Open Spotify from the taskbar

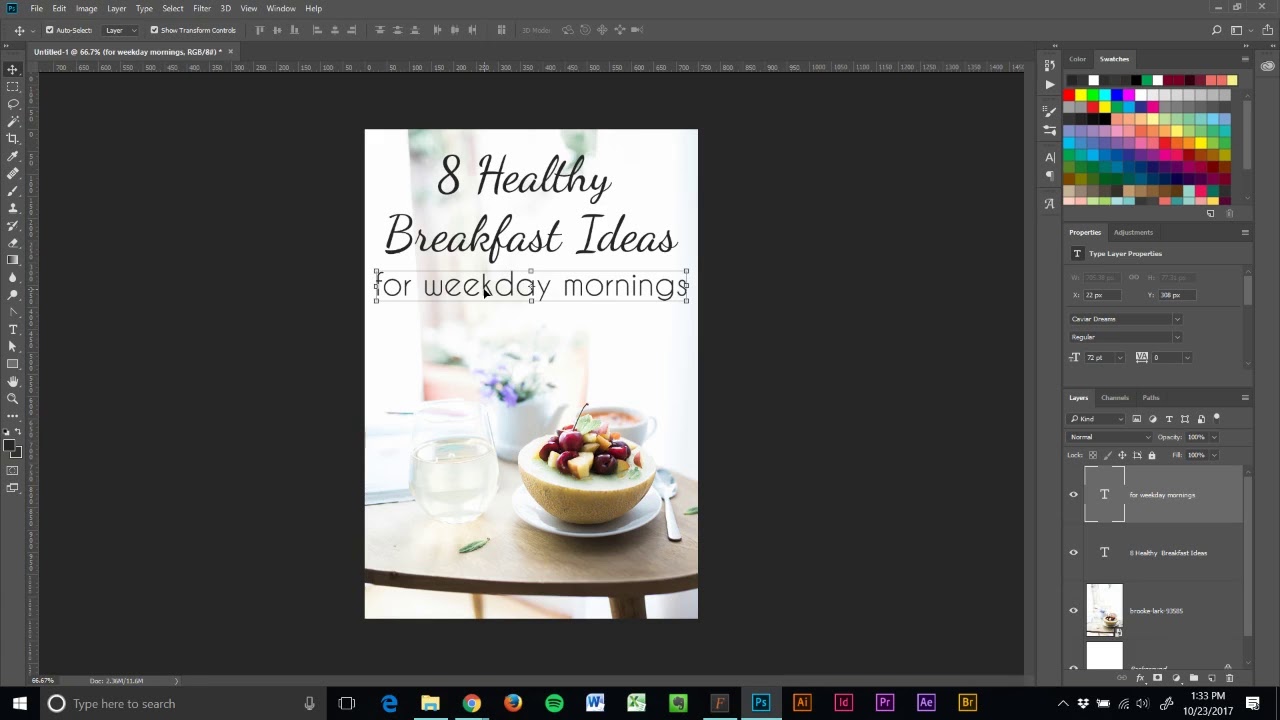pos(554,703)
